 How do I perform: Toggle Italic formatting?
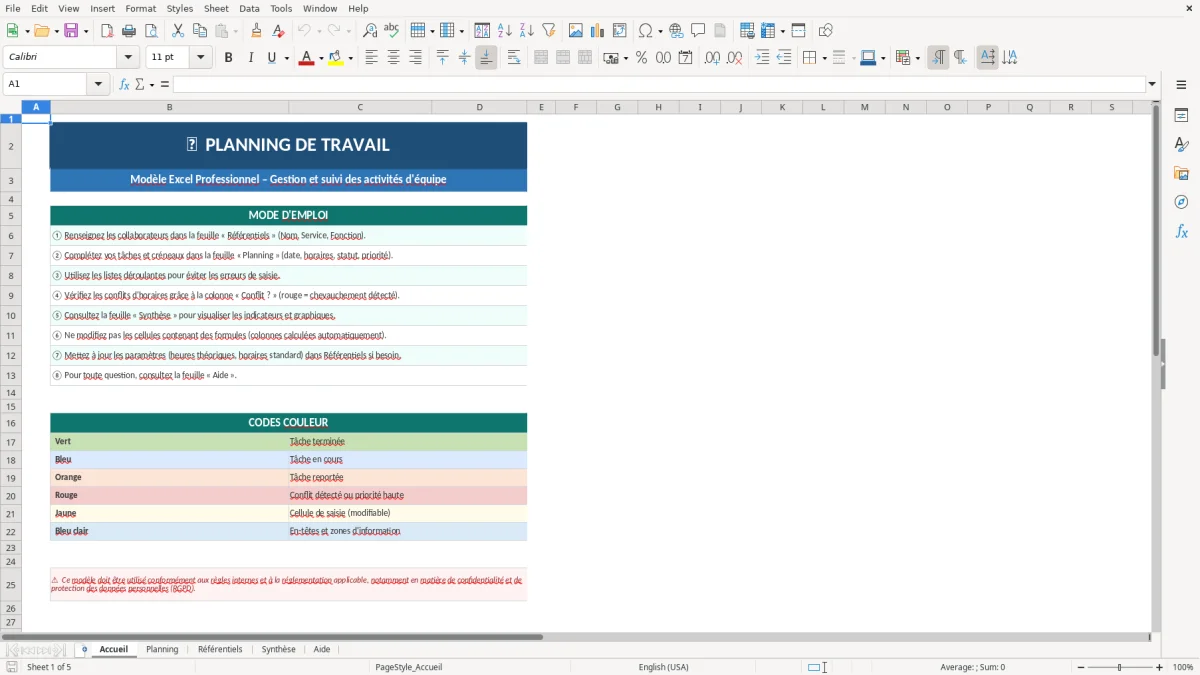click(x=251, y=58)
